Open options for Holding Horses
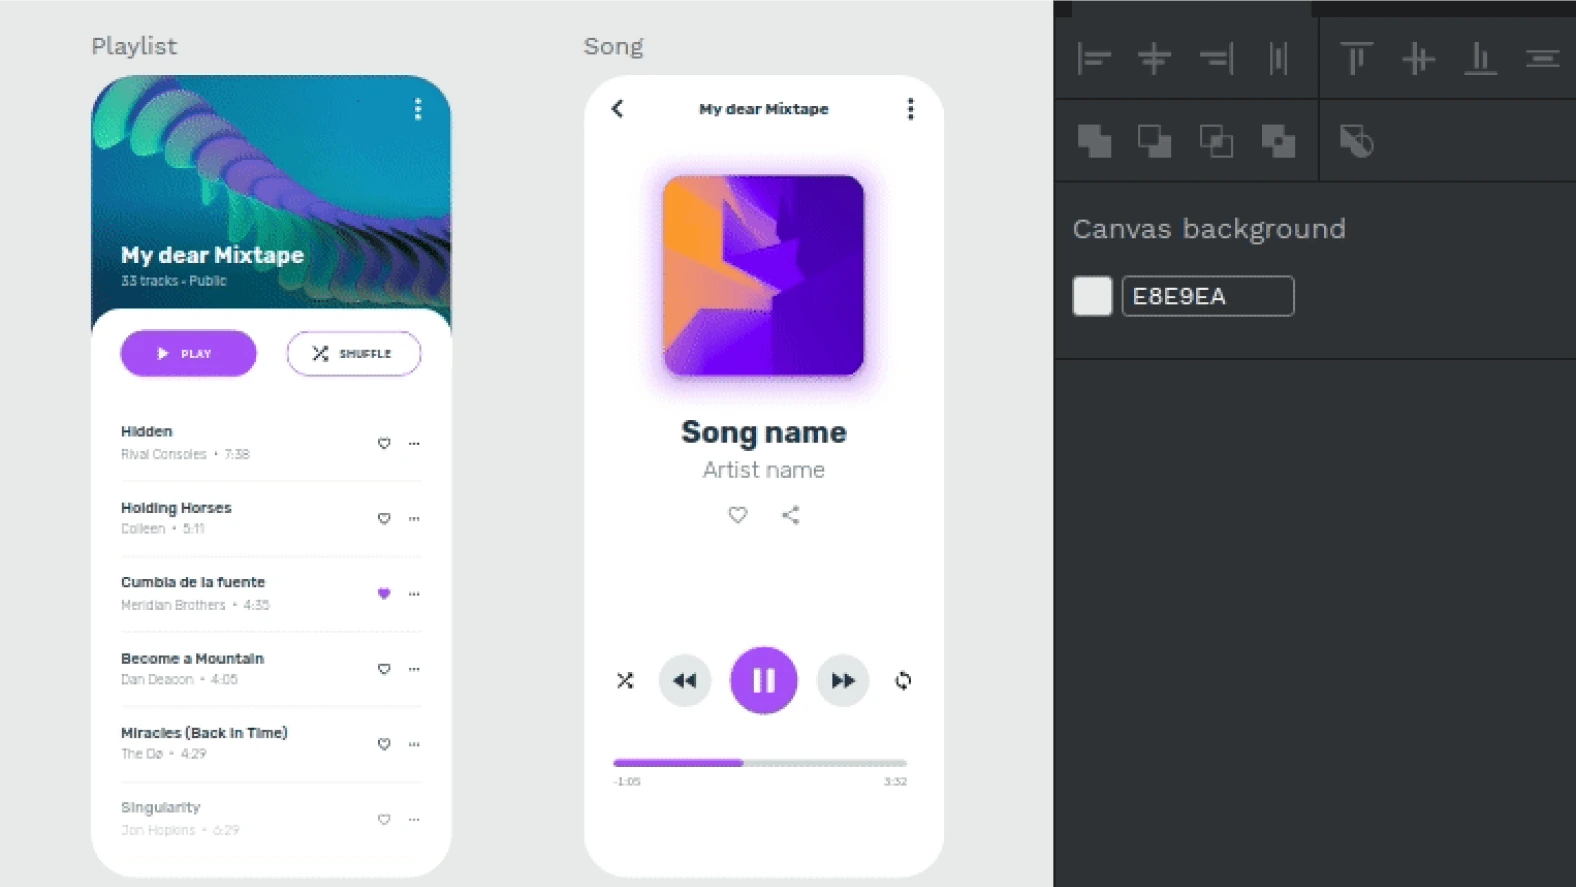1576x887 pixels. tap(414, 518)
